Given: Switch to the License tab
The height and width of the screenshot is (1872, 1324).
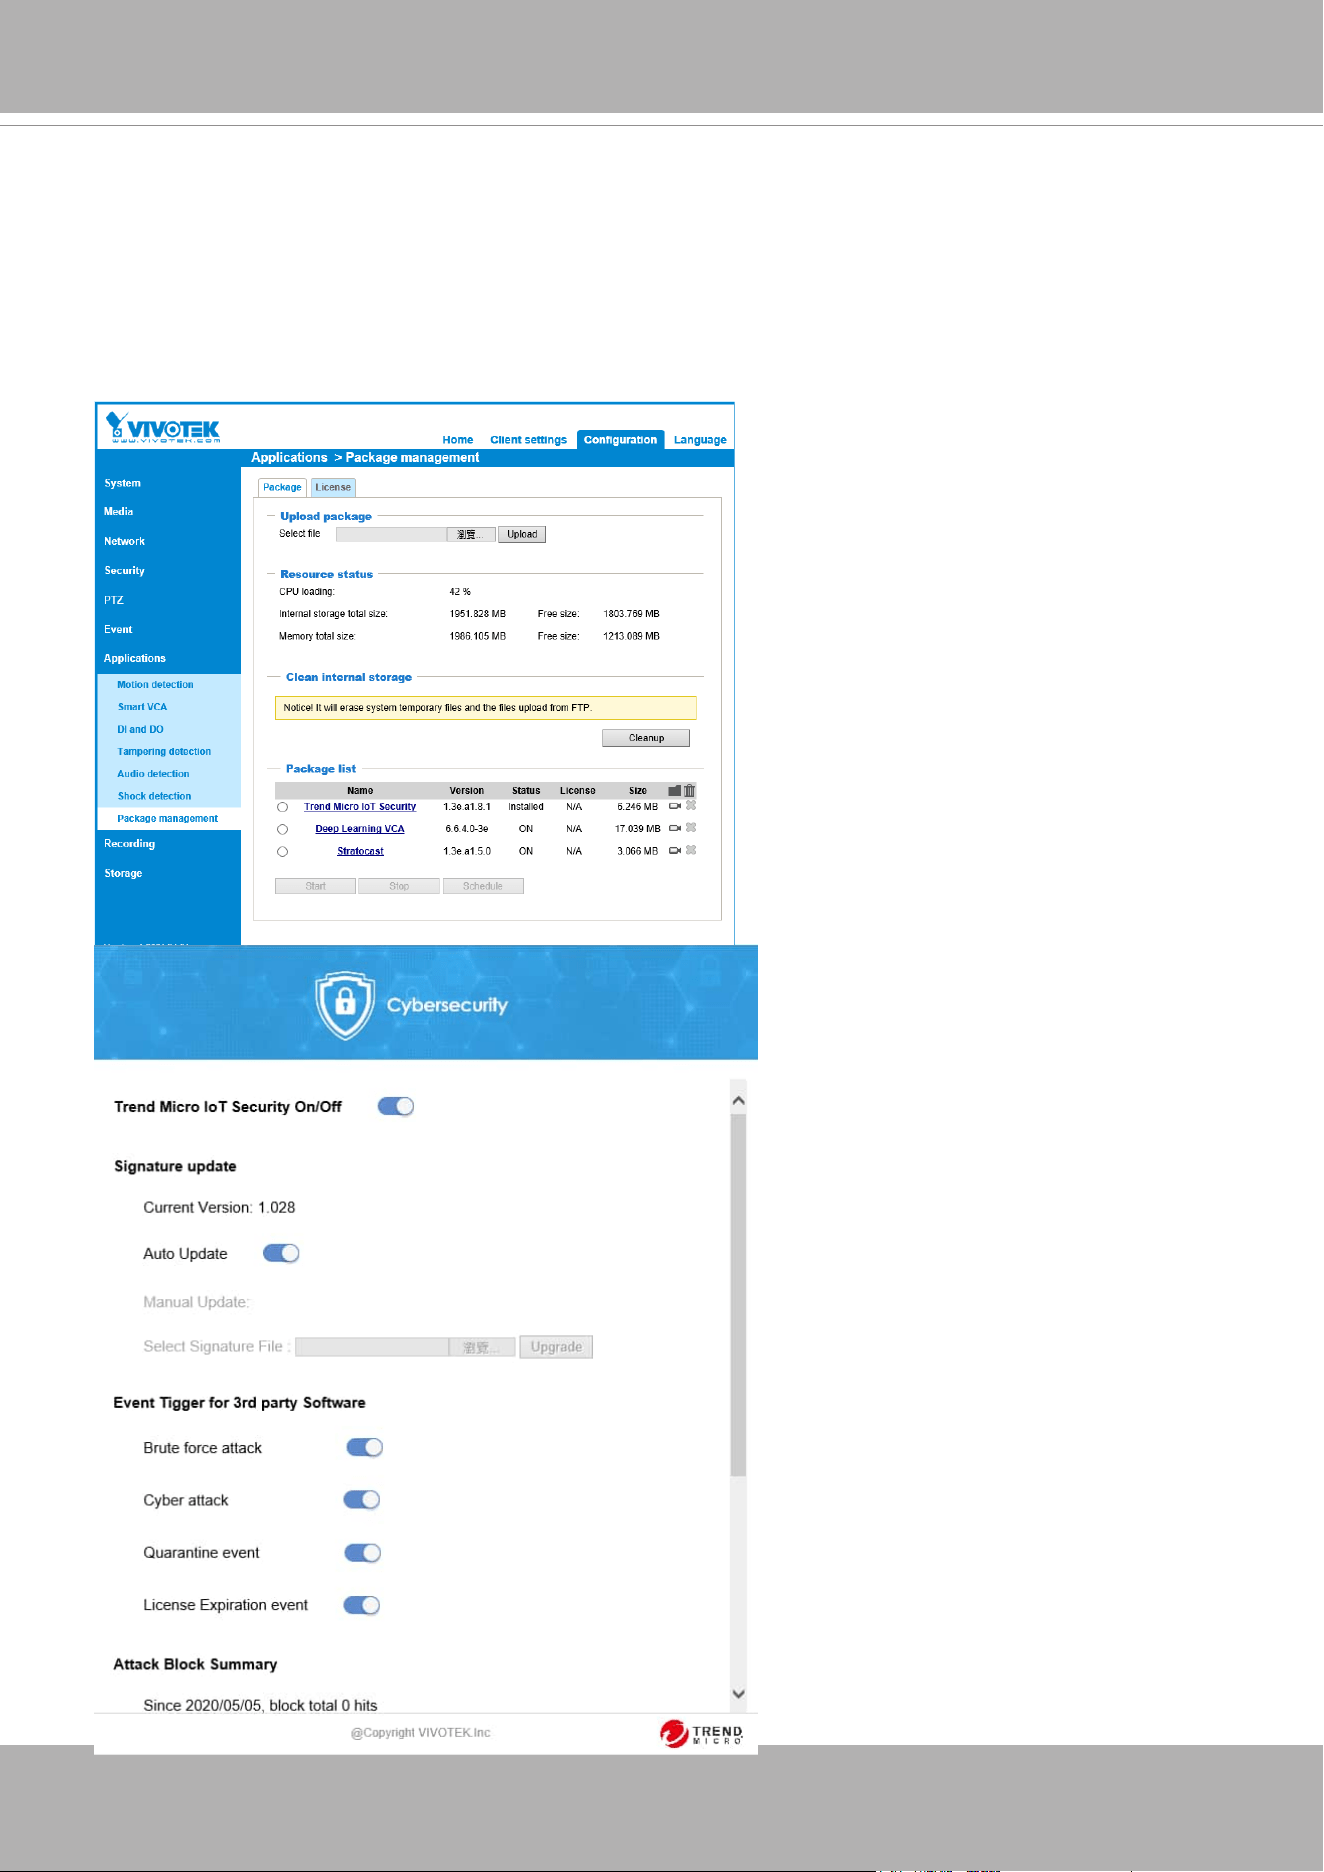Looking at the screenshot, I should pyautogui.click(x=333, y=487).
